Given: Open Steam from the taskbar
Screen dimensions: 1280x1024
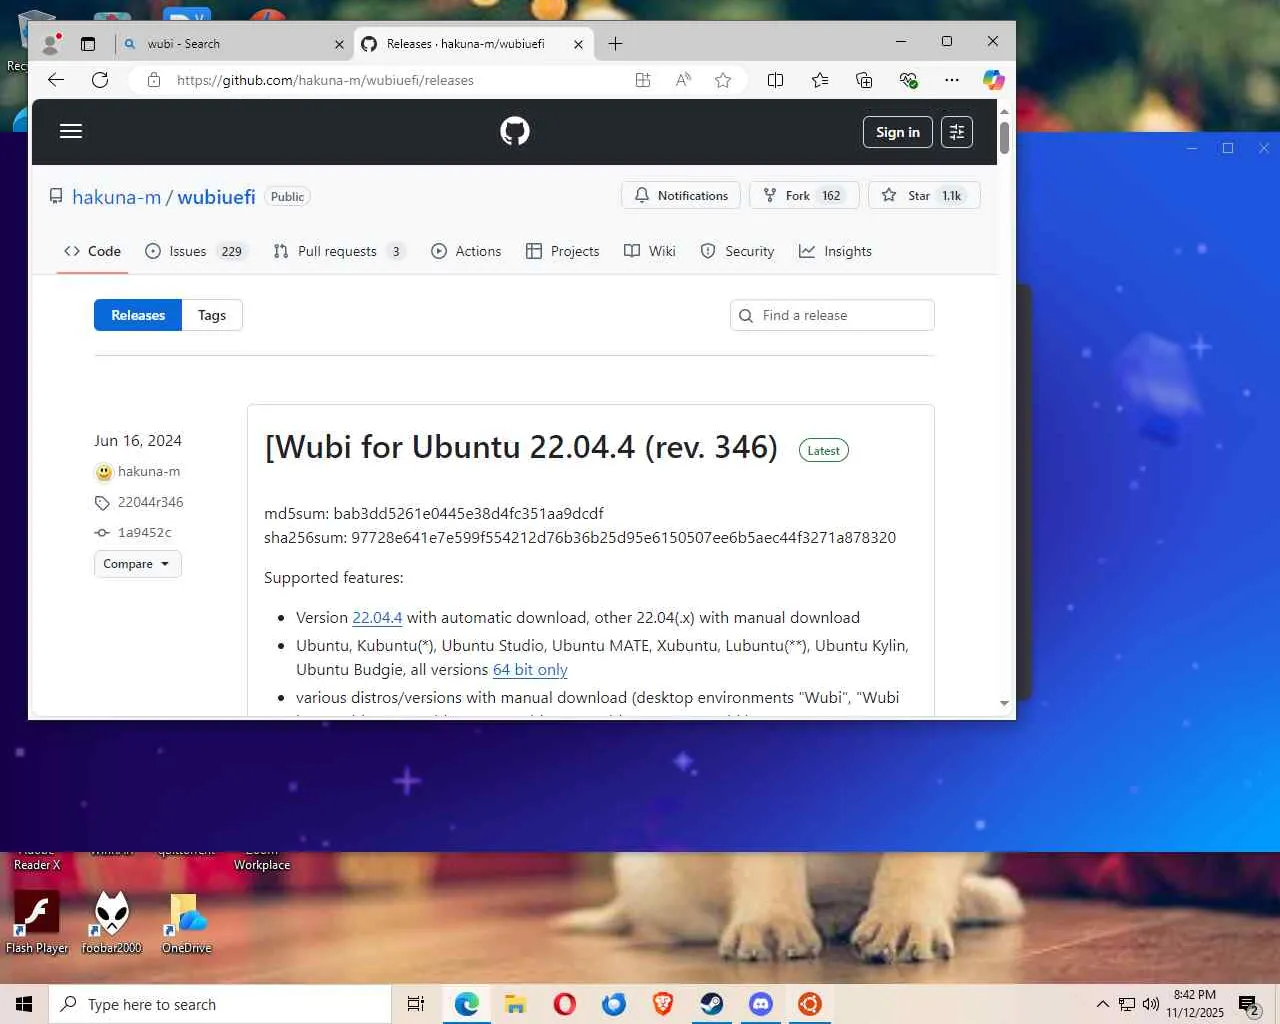Looking at the screenshot, I should (x=712, y=1004).
